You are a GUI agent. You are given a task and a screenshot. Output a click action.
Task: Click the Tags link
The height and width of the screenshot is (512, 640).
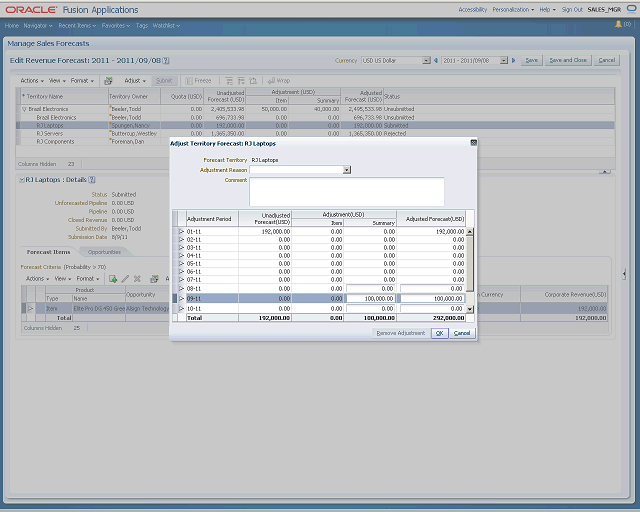[142, 26]
